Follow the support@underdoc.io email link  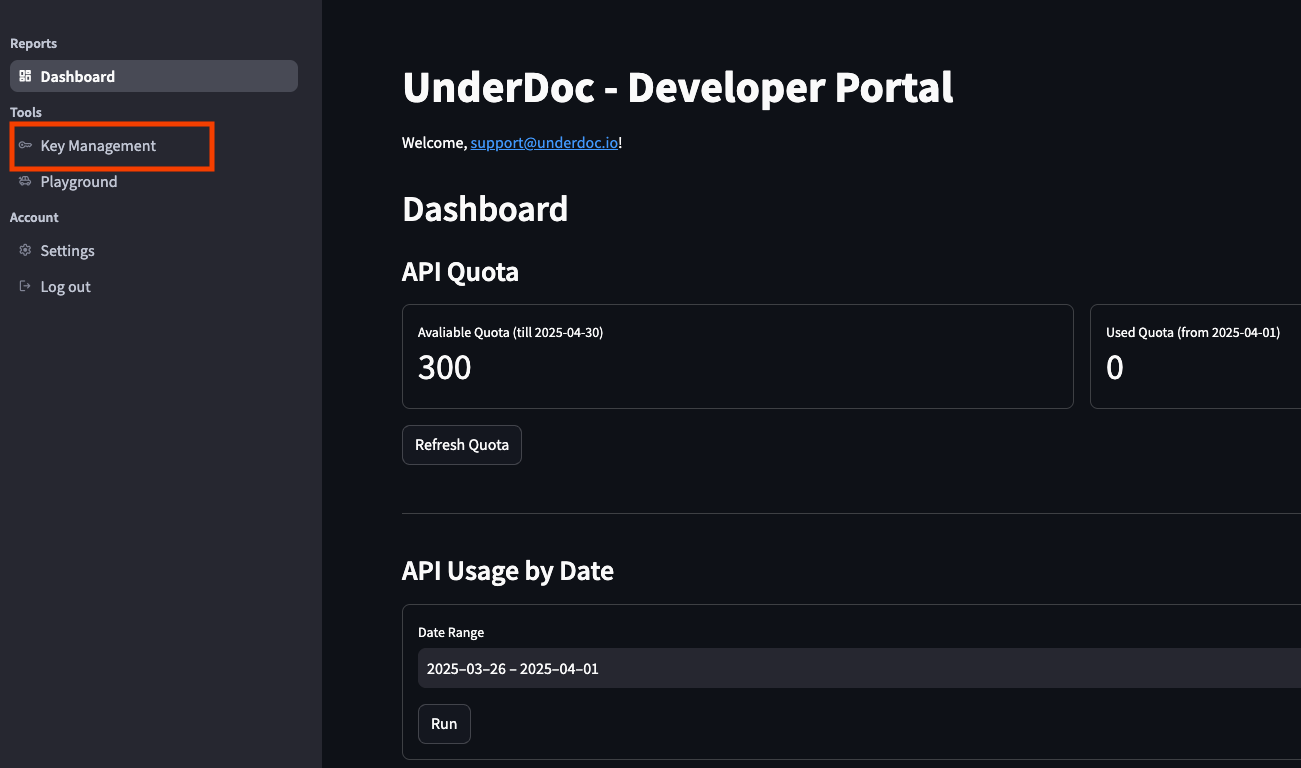tap(544, 143)
